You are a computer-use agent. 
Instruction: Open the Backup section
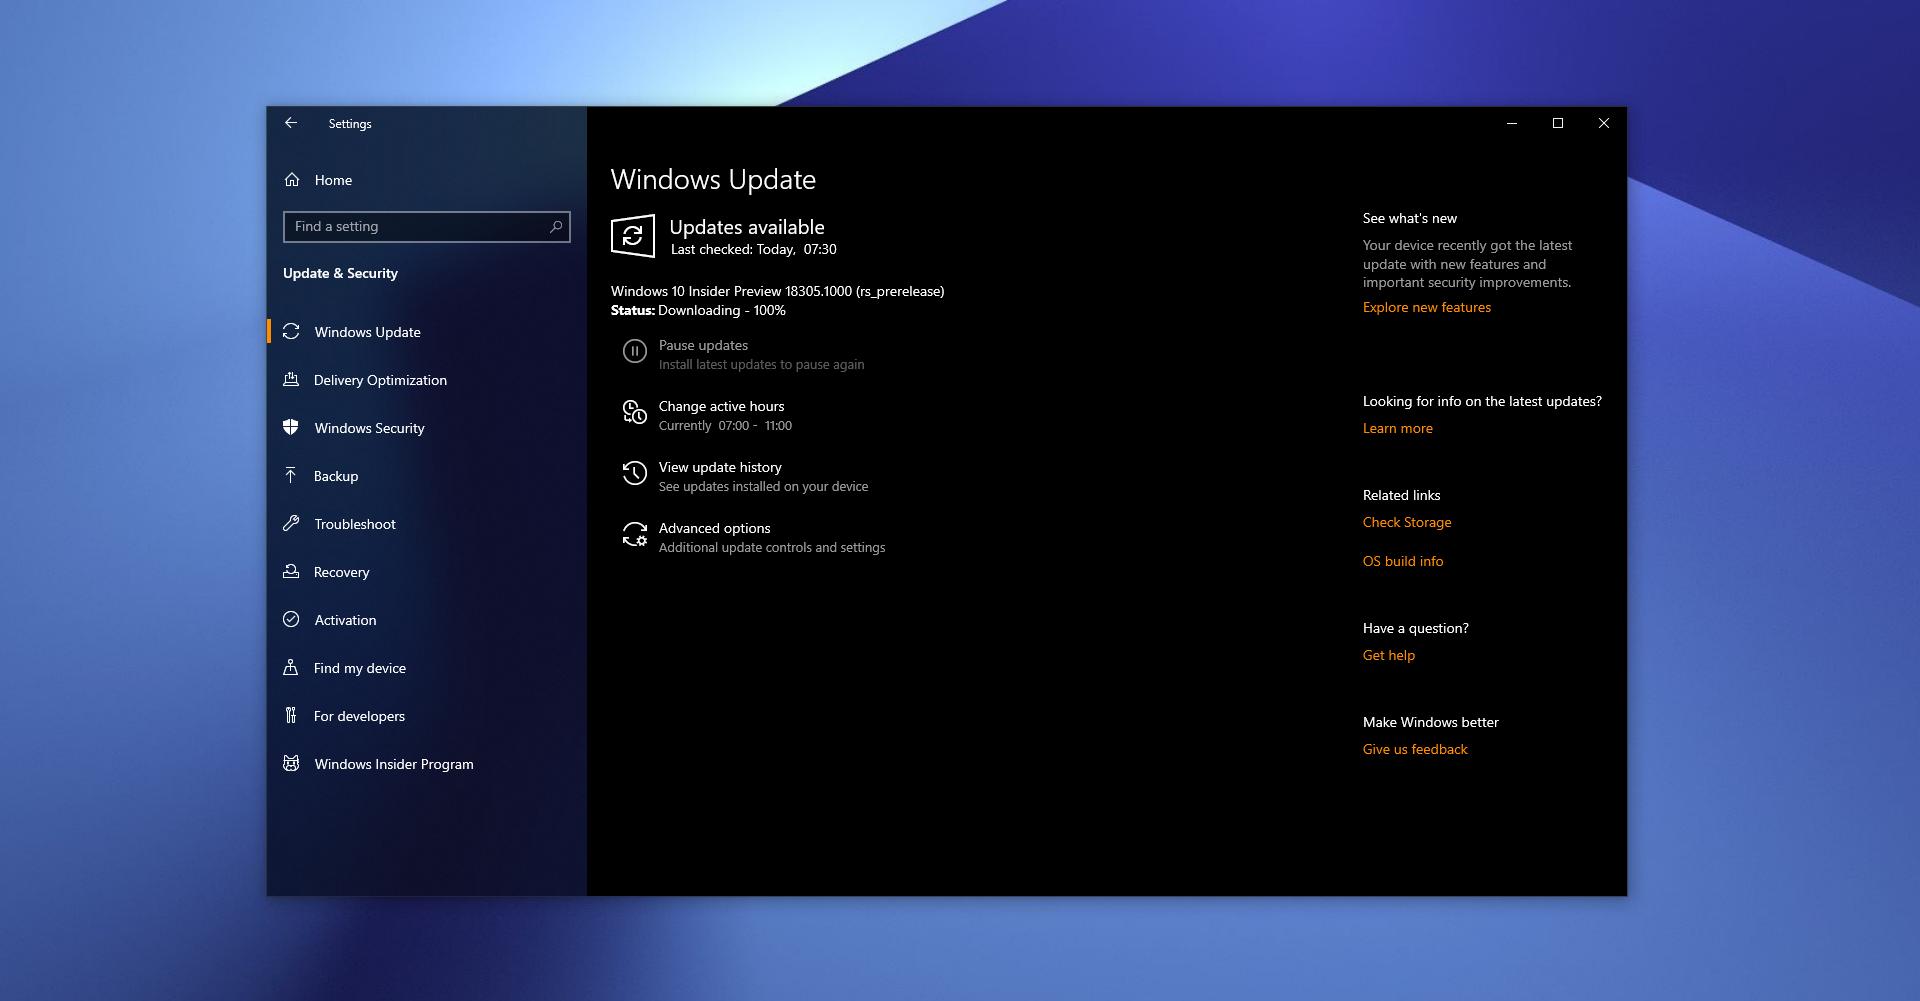click(x=426, y=476)
